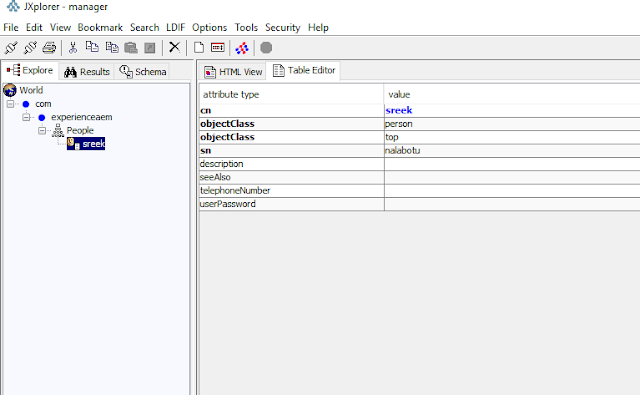Click the 'cn' attribute label

coord(206,111)
